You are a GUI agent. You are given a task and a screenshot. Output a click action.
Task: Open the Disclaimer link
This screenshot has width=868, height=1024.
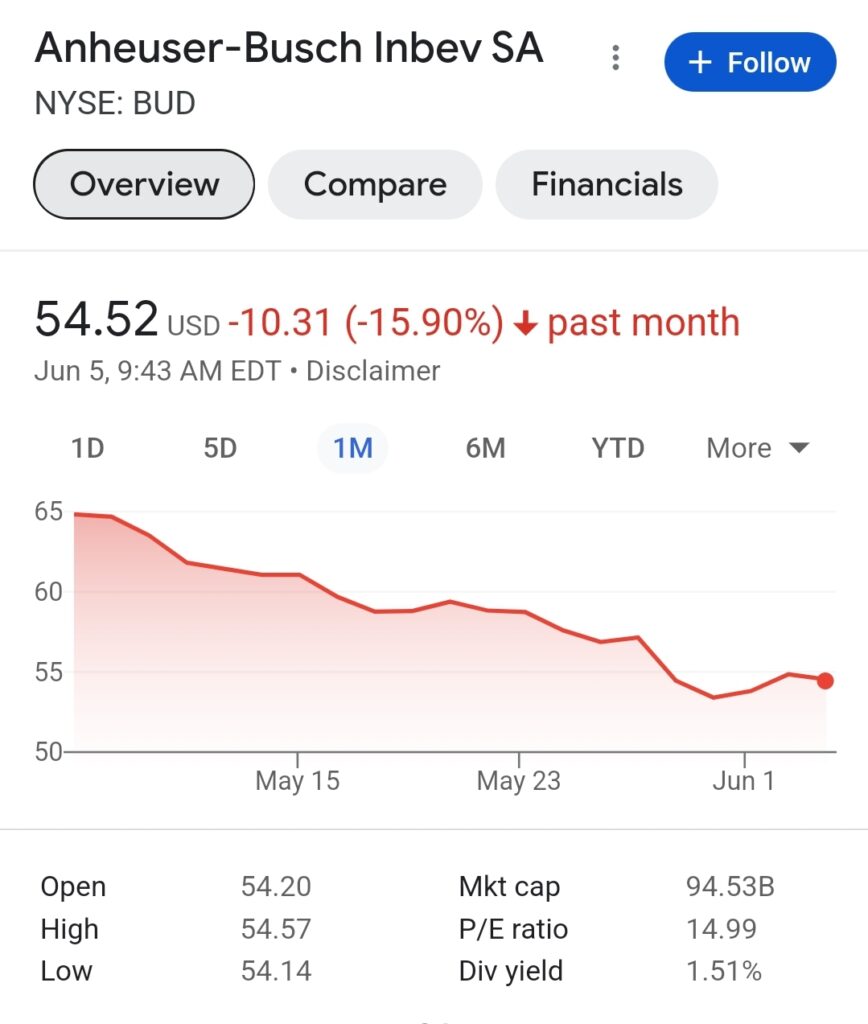pos(373,371)
